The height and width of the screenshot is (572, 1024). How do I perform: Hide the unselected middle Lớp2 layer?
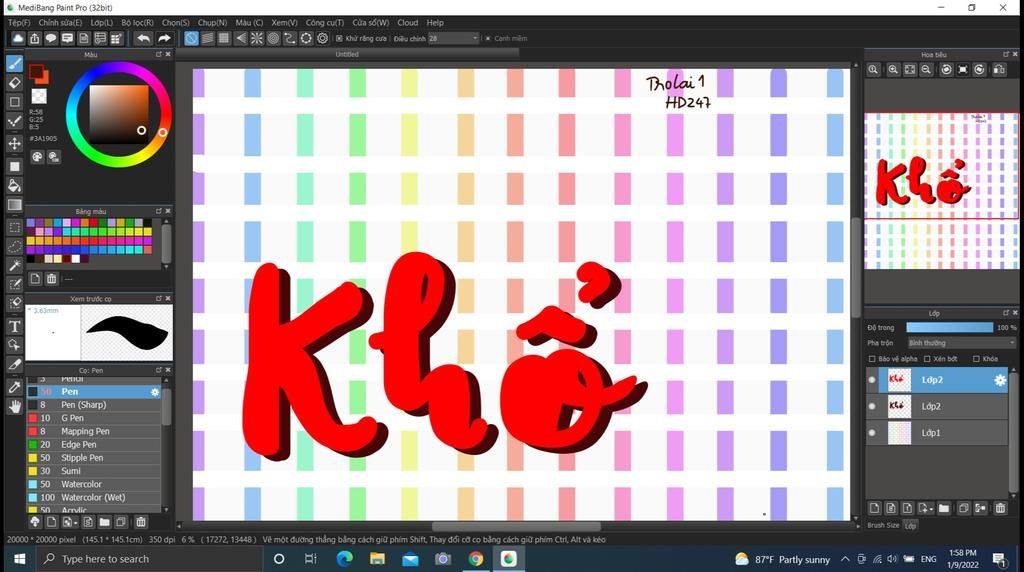872,406
